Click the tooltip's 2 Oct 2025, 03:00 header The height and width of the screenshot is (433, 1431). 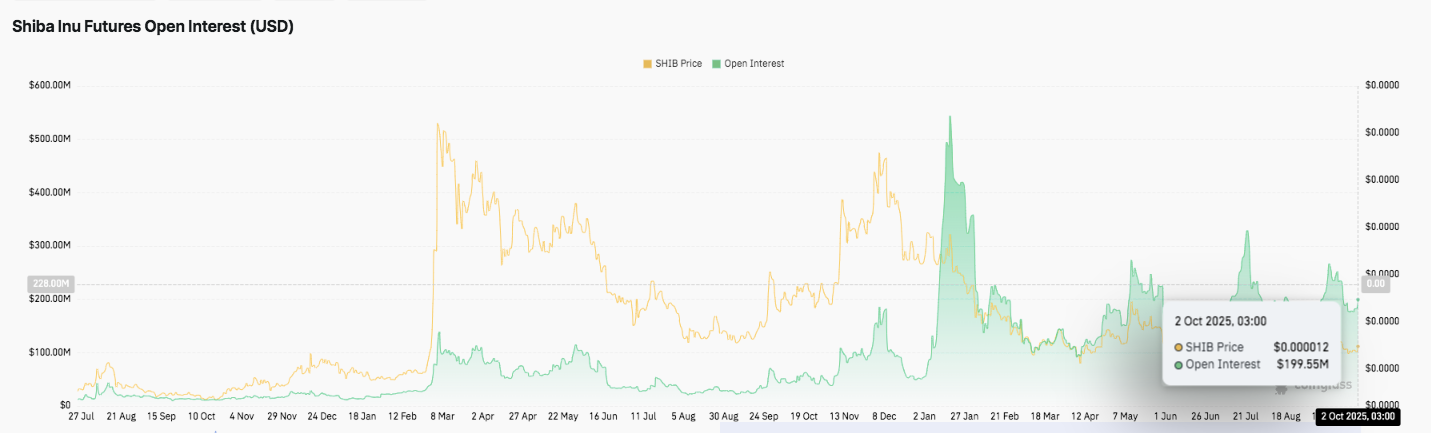click(1220, 321)
